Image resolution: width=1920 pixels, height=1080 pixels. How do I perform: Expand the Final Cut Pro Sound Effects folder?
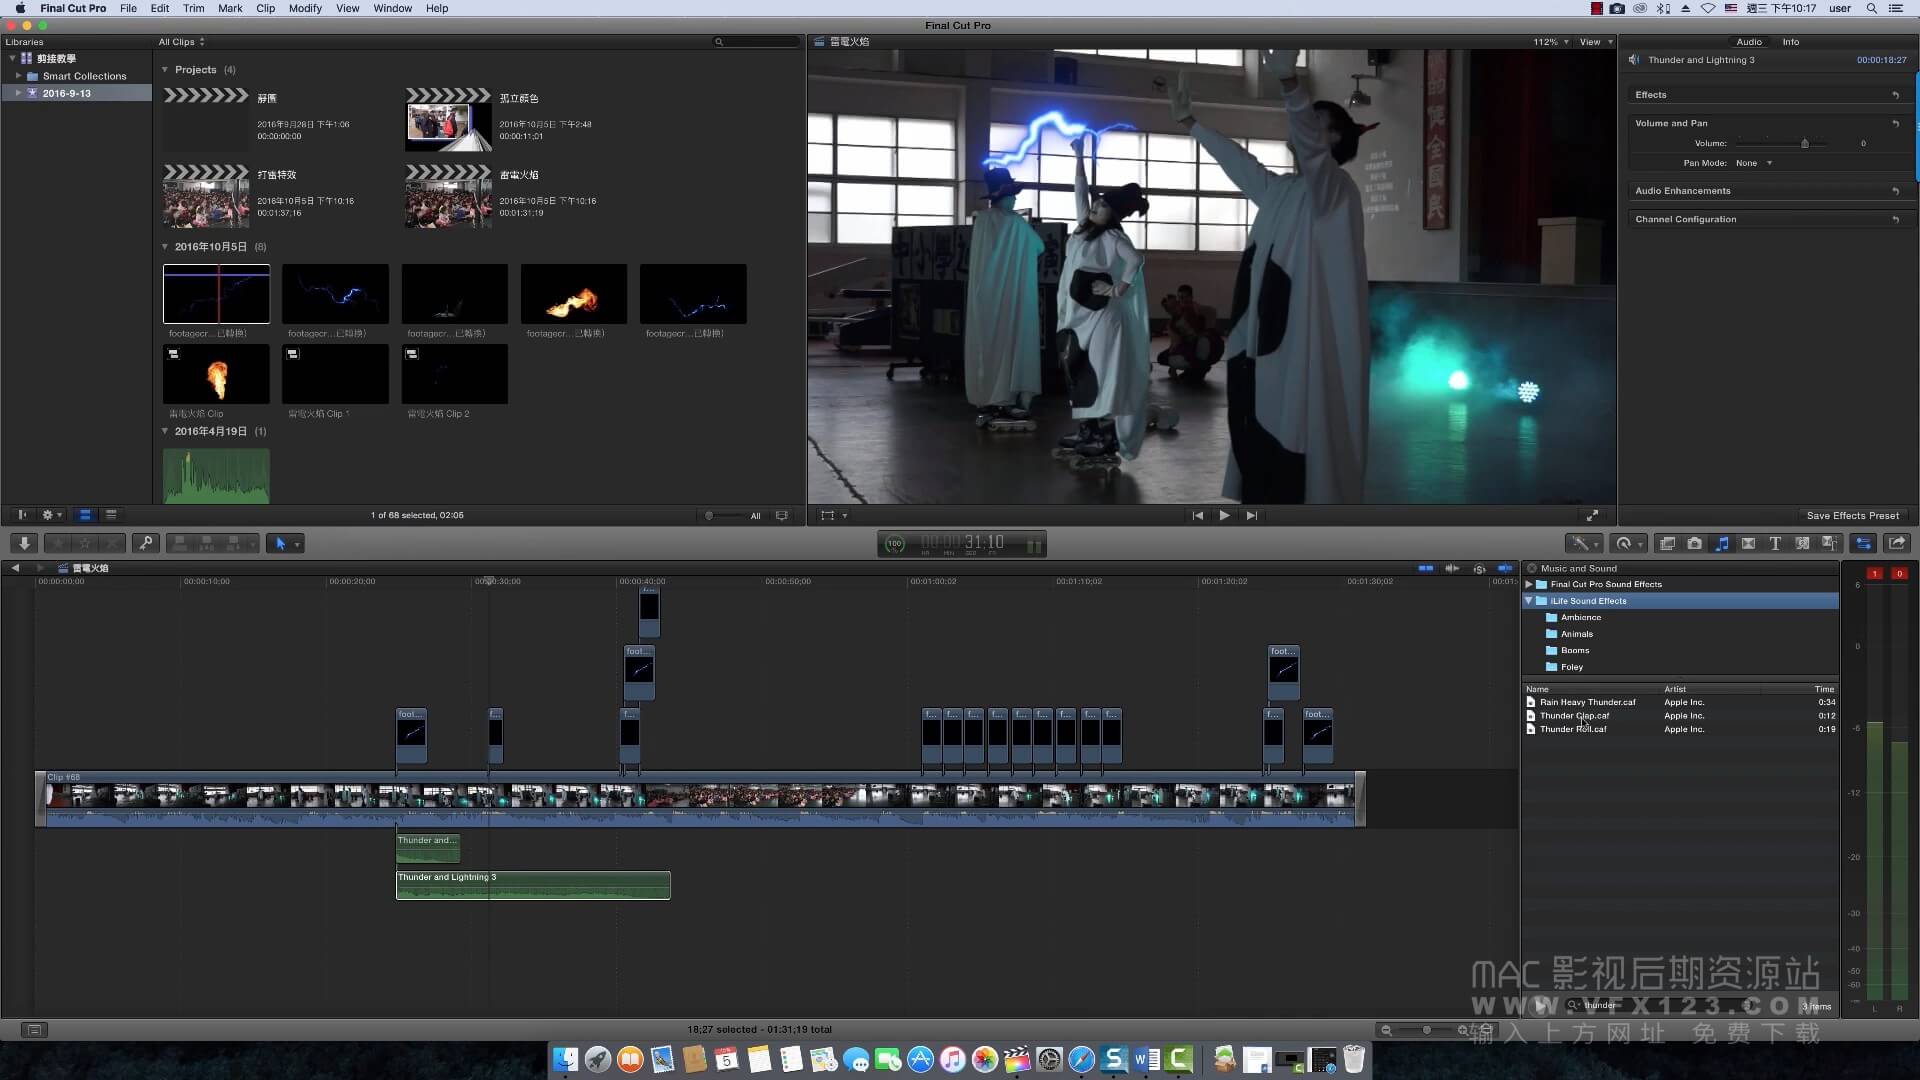[1529, 584]
